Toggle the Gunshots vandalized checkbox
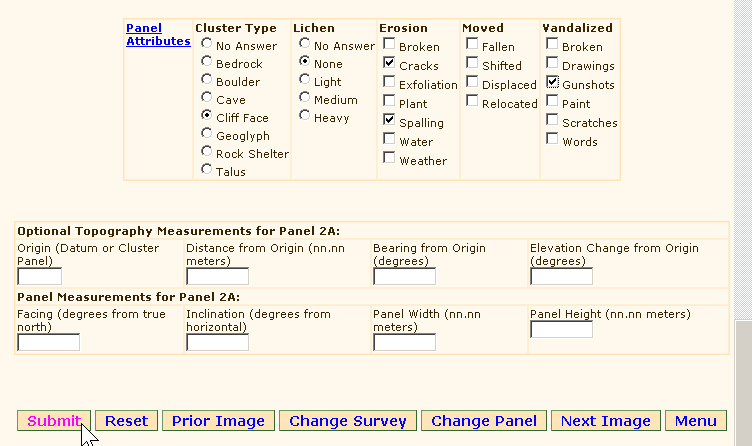Viewport: 752px width, 446px height. (553, 83)
